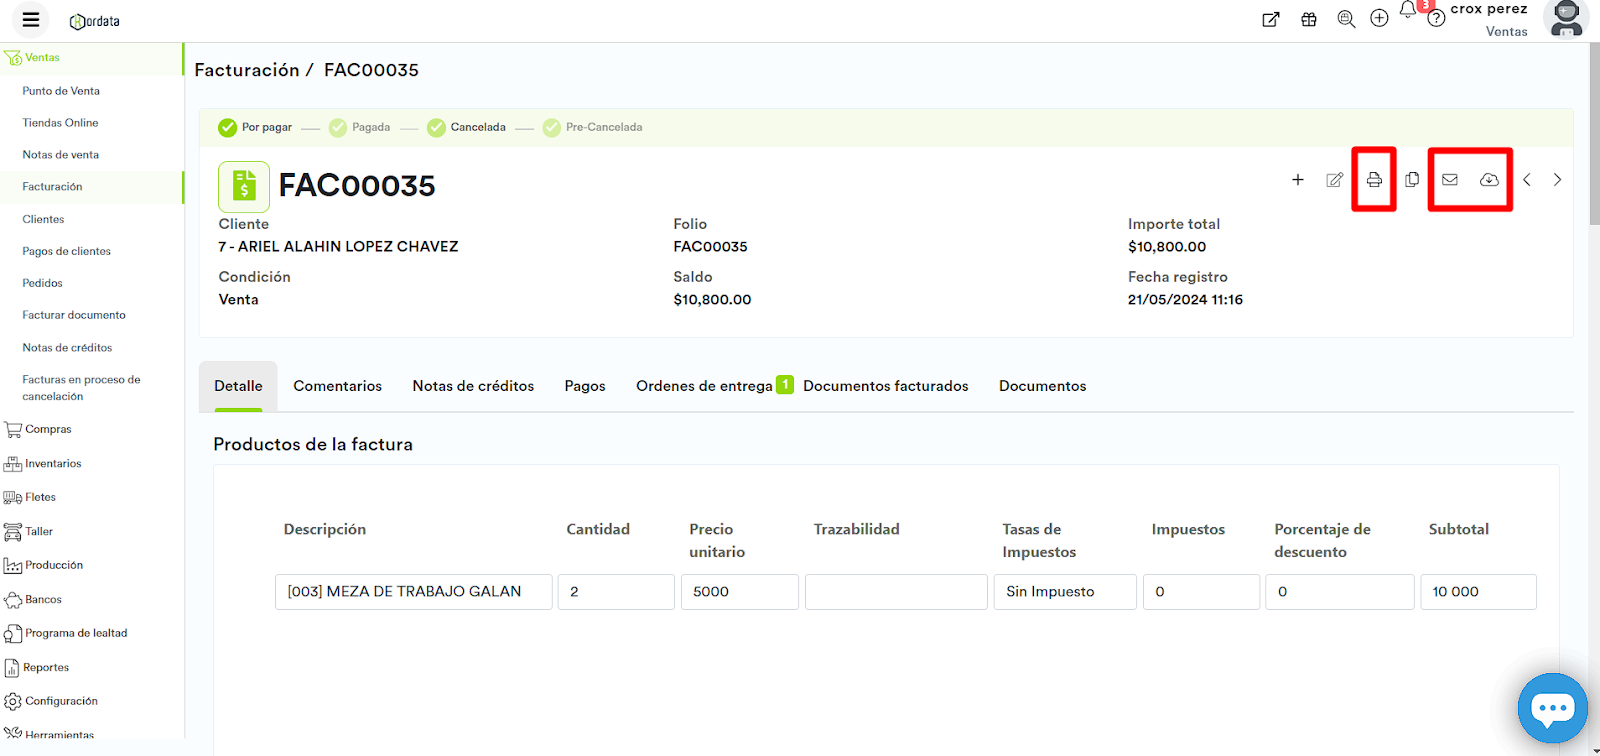
Task: Click the print invoice icon
Action: [1374, 180]
